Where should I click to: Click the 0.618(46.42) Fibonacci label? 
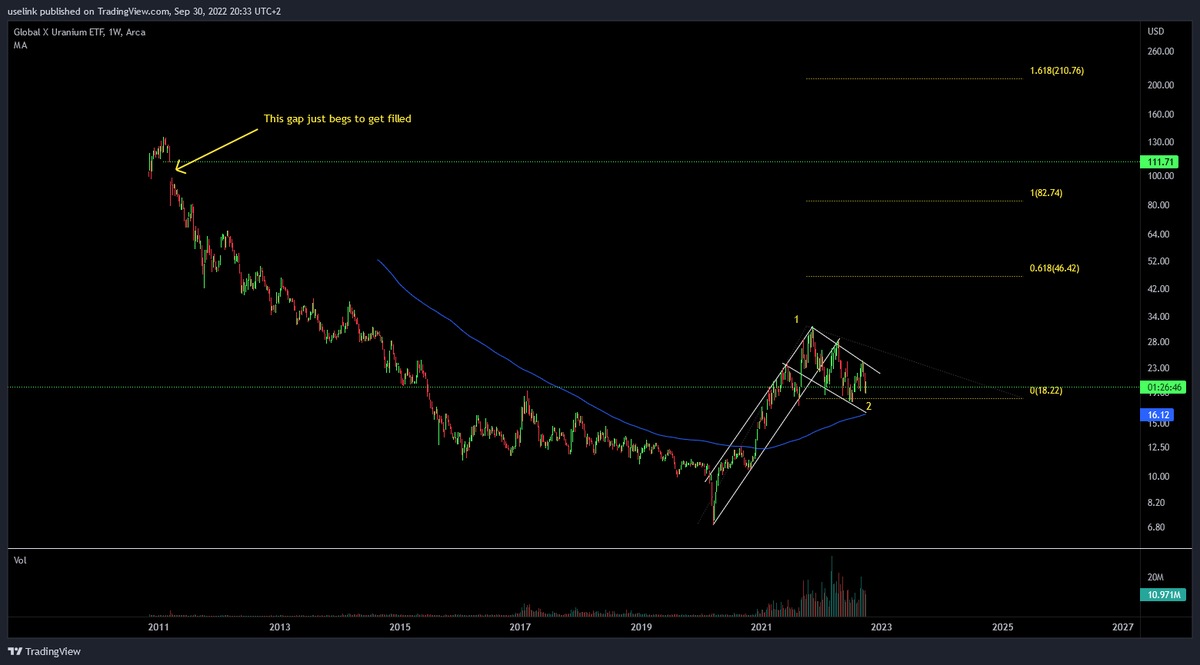point(1055,269)
